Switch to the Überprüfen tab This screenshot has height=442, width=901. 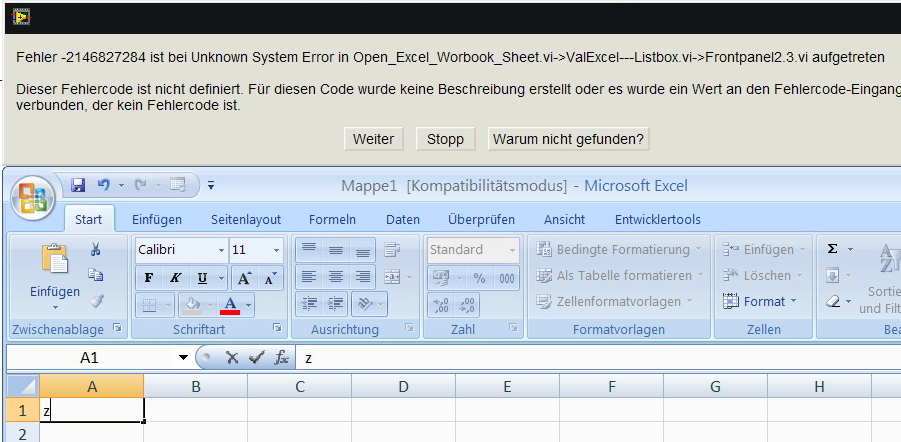[482, 220]
